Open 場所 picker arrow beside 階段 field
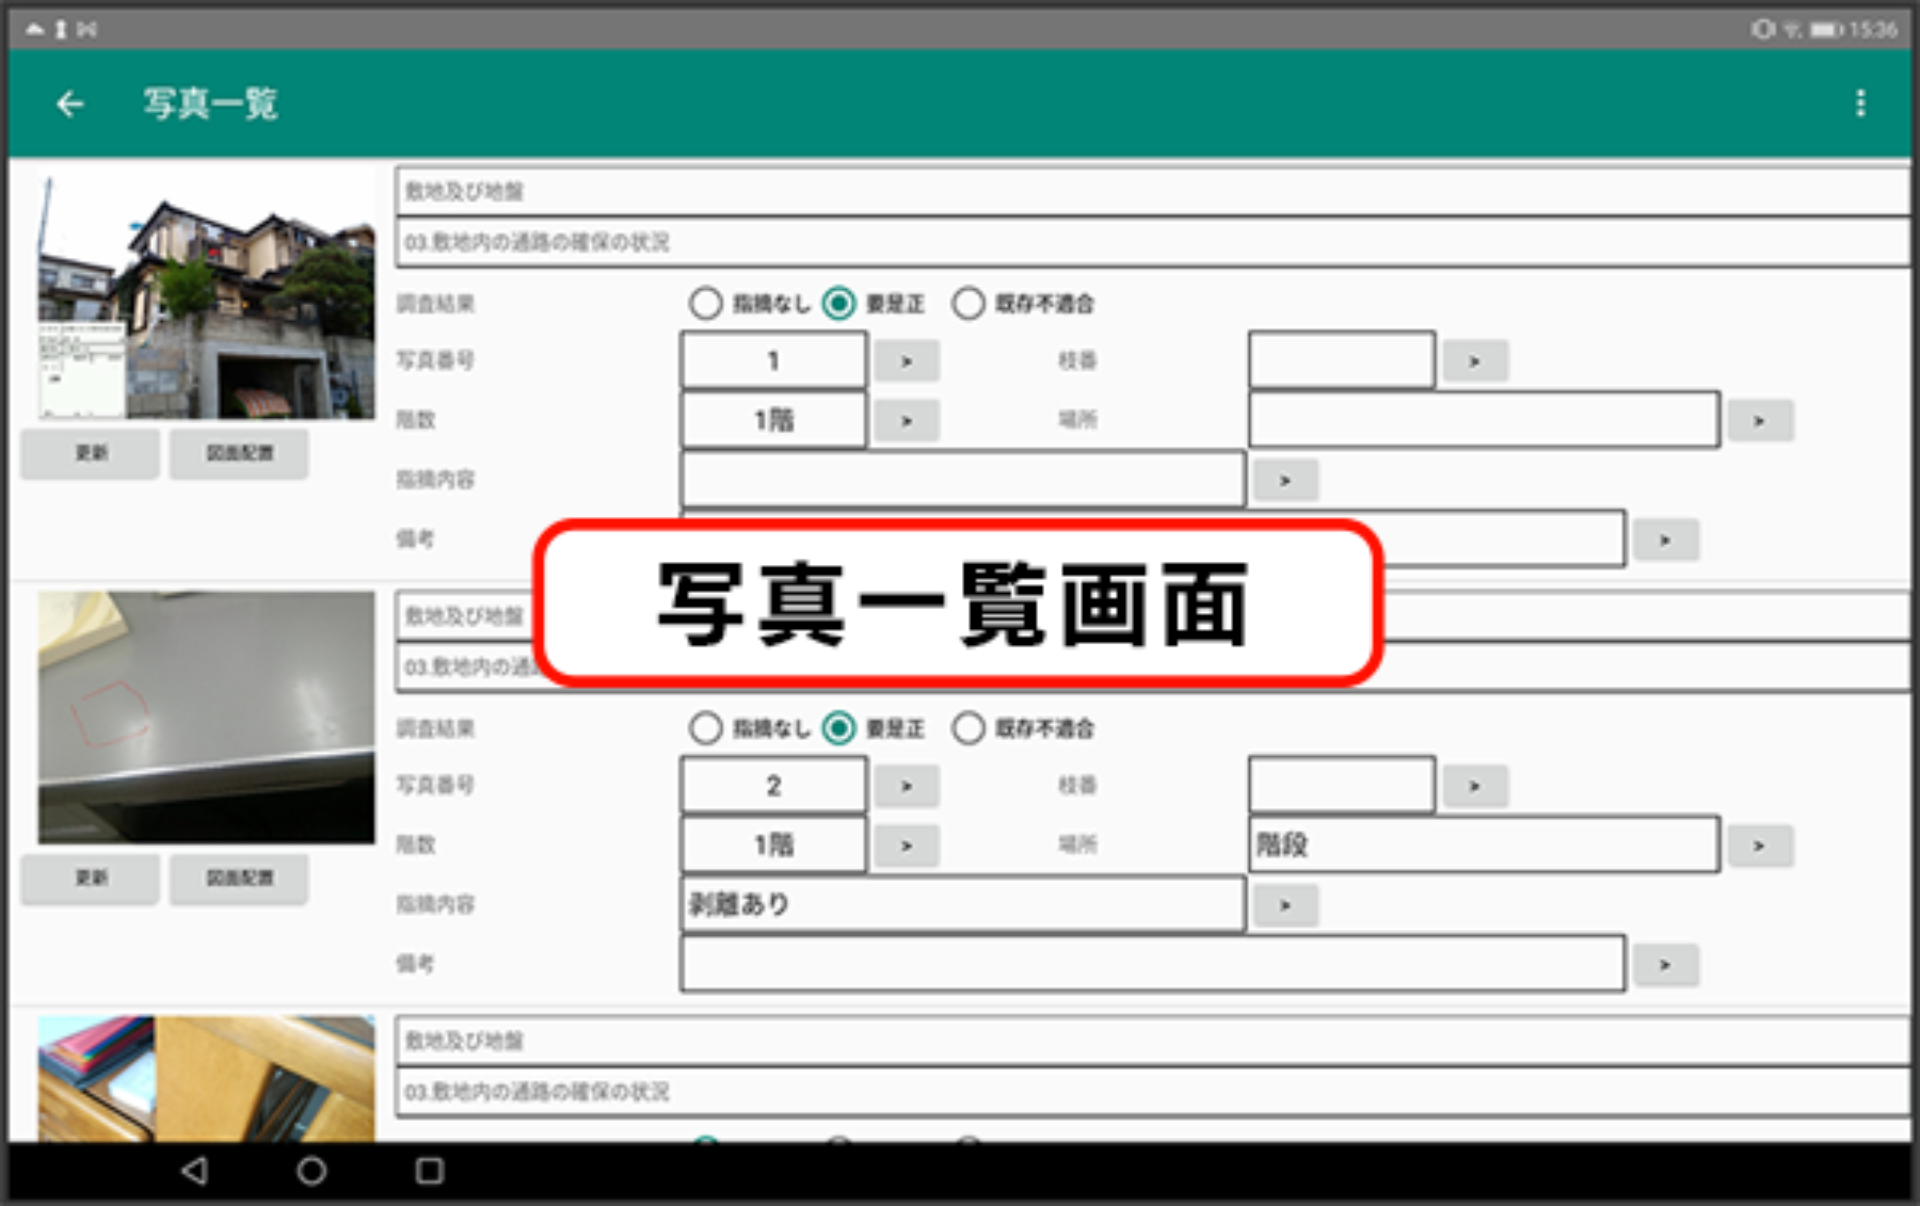The image size is (1920, 1206). (x=1759, y=846)
